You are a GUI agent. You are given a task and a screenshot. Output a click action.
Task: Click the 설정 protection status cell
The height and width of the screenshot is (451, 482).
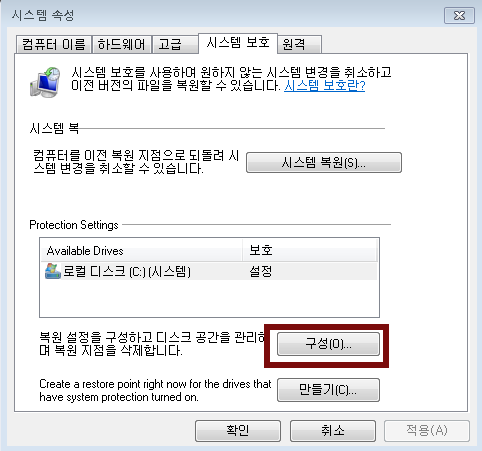point(261,271)
